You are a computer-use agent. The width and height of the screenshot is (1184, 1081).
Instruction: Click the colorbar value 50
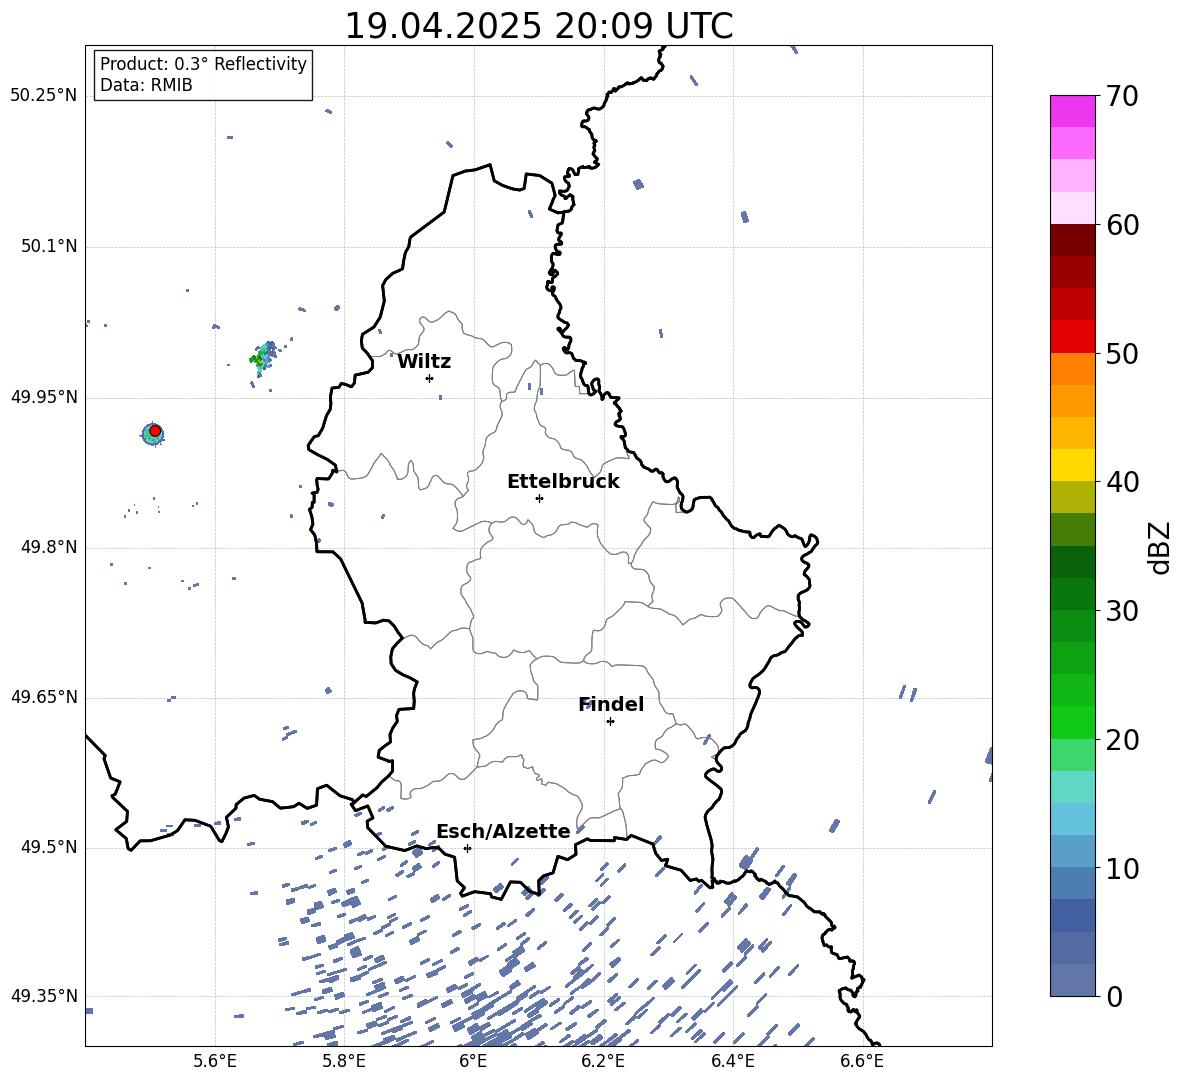(x=1122, y=353)
